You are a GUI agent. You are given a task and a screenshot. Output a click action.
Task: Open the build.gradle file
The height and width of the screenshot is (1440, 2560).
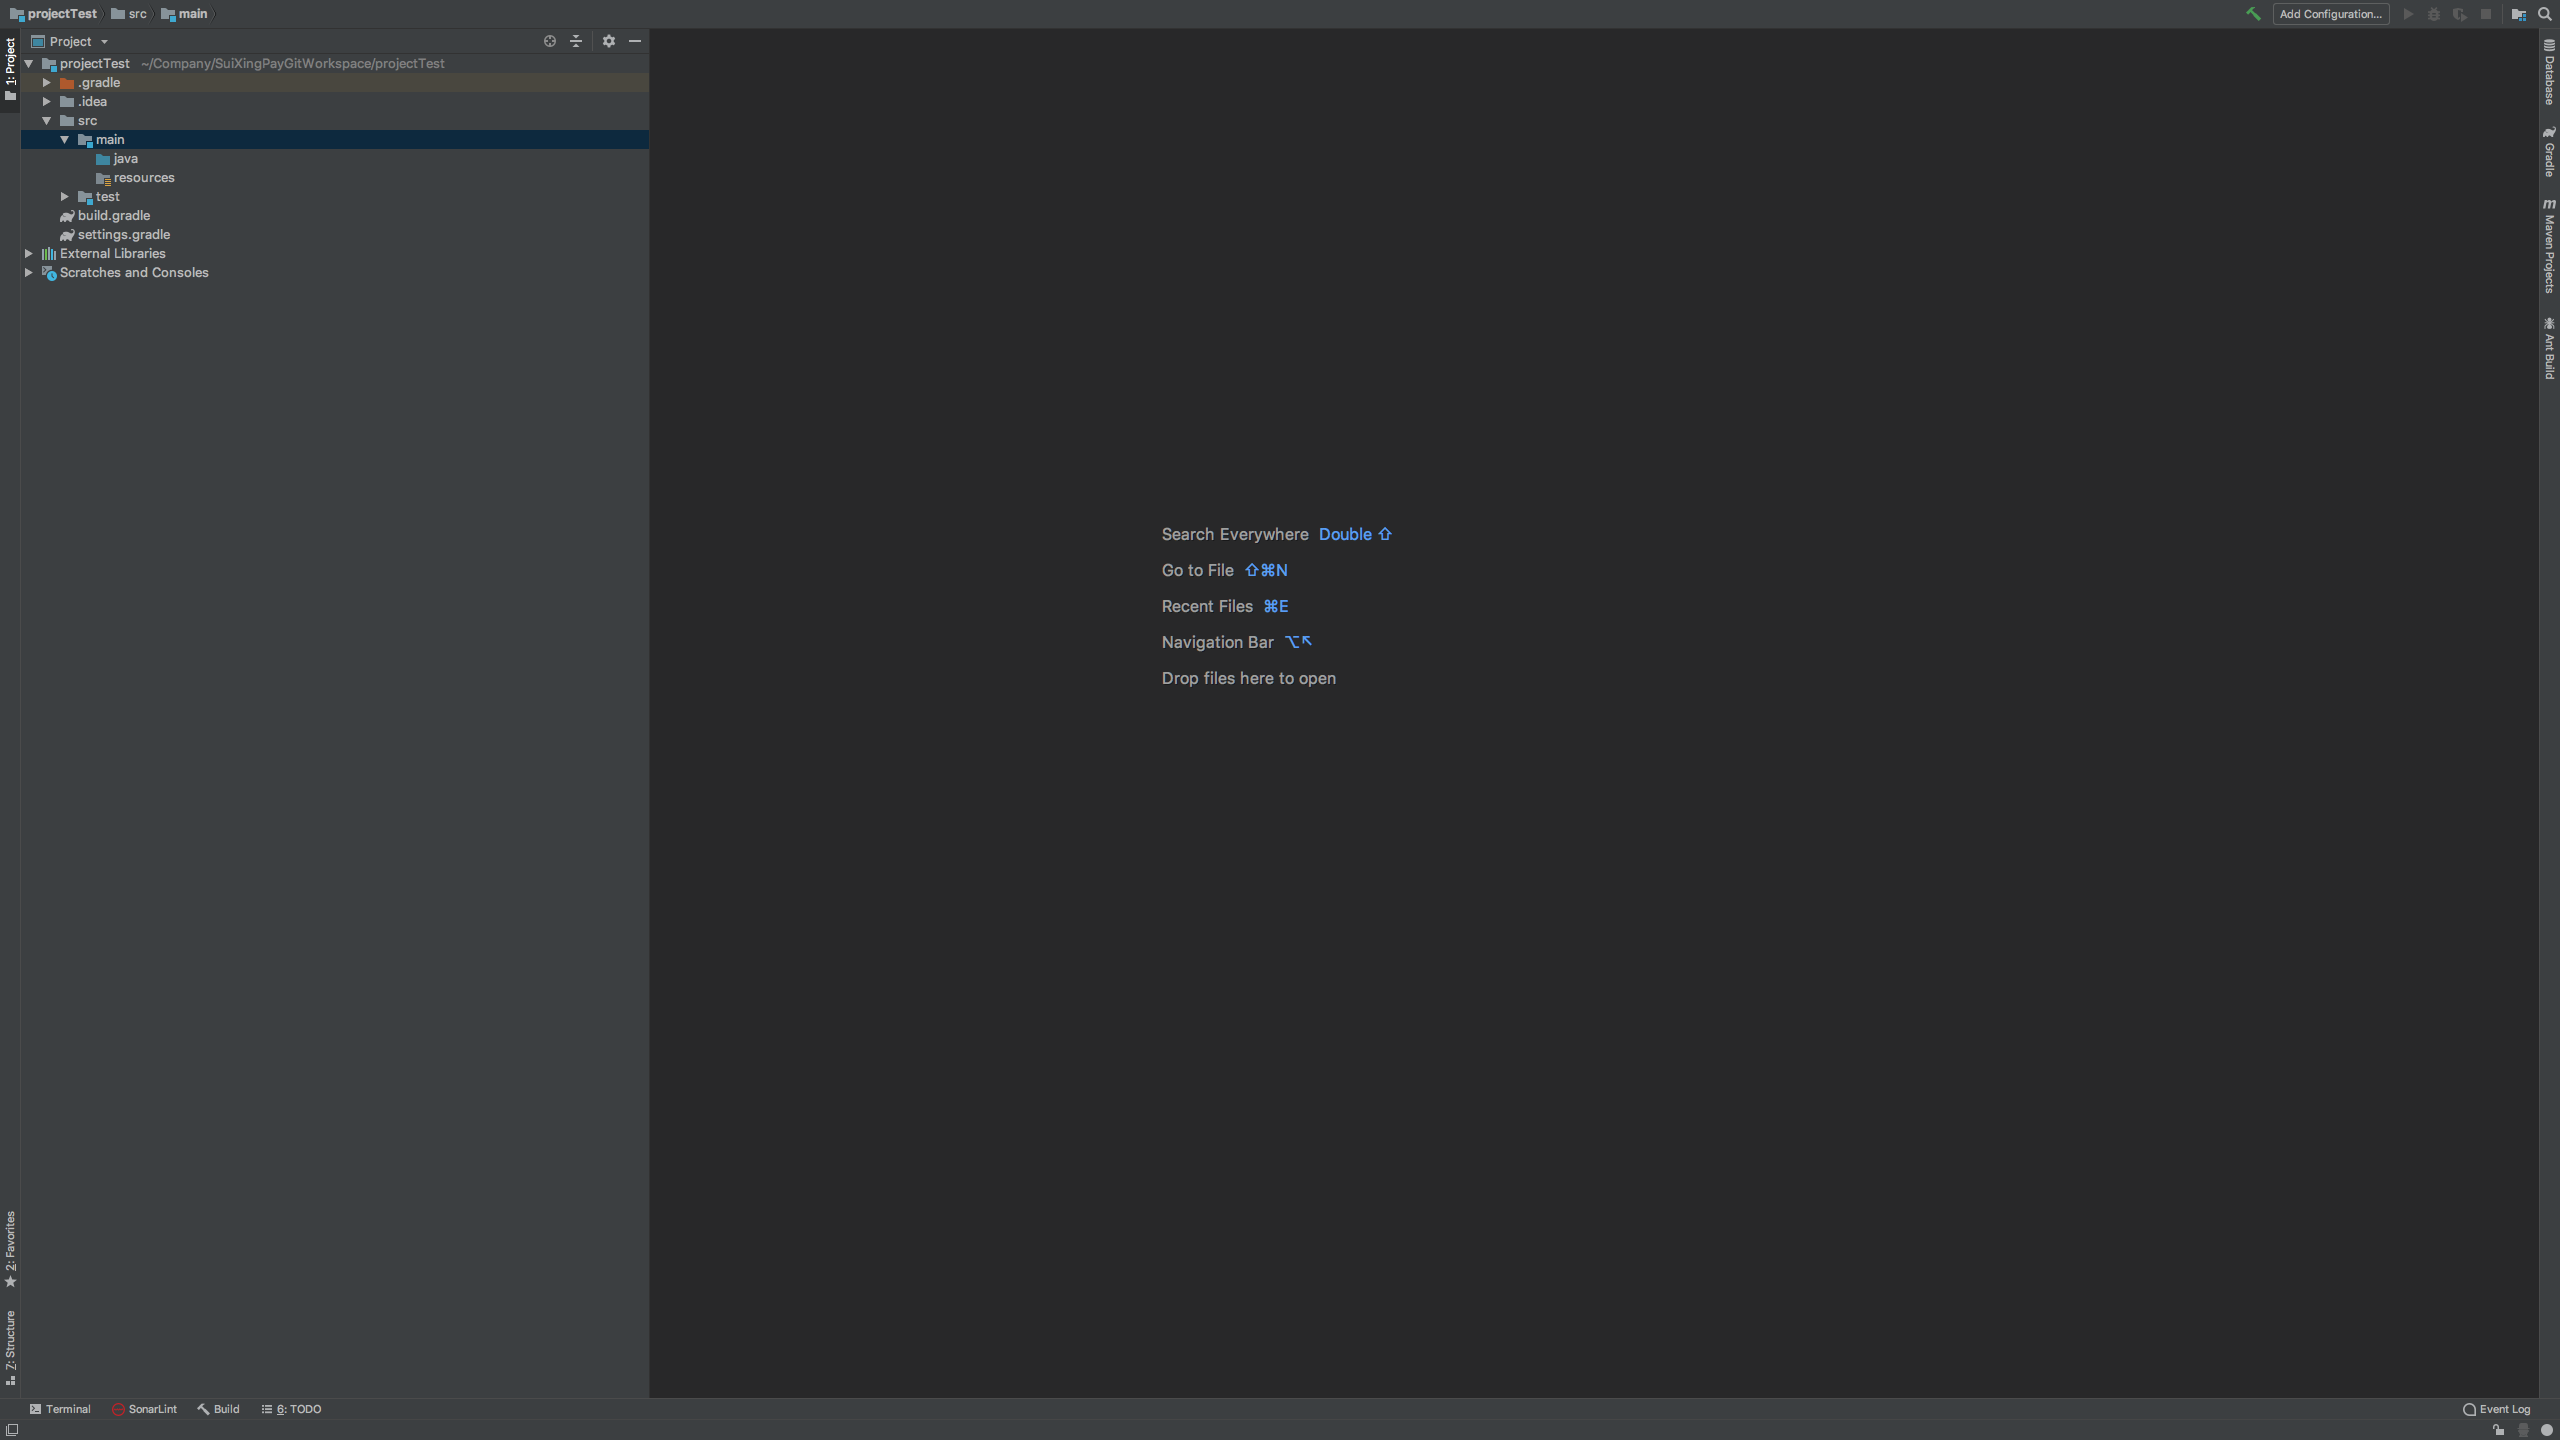114,216
